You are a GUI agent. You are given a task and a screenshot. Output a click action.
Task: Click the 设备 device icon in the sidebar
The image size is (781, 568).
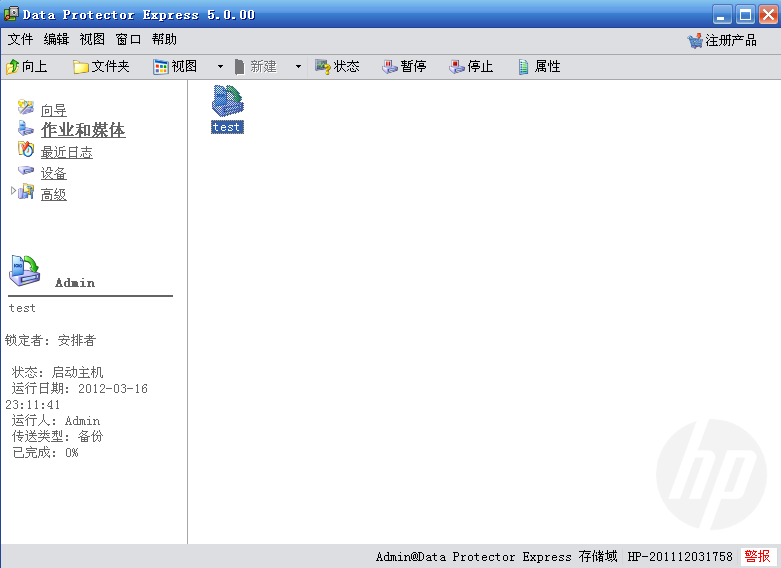pos(26,170)
